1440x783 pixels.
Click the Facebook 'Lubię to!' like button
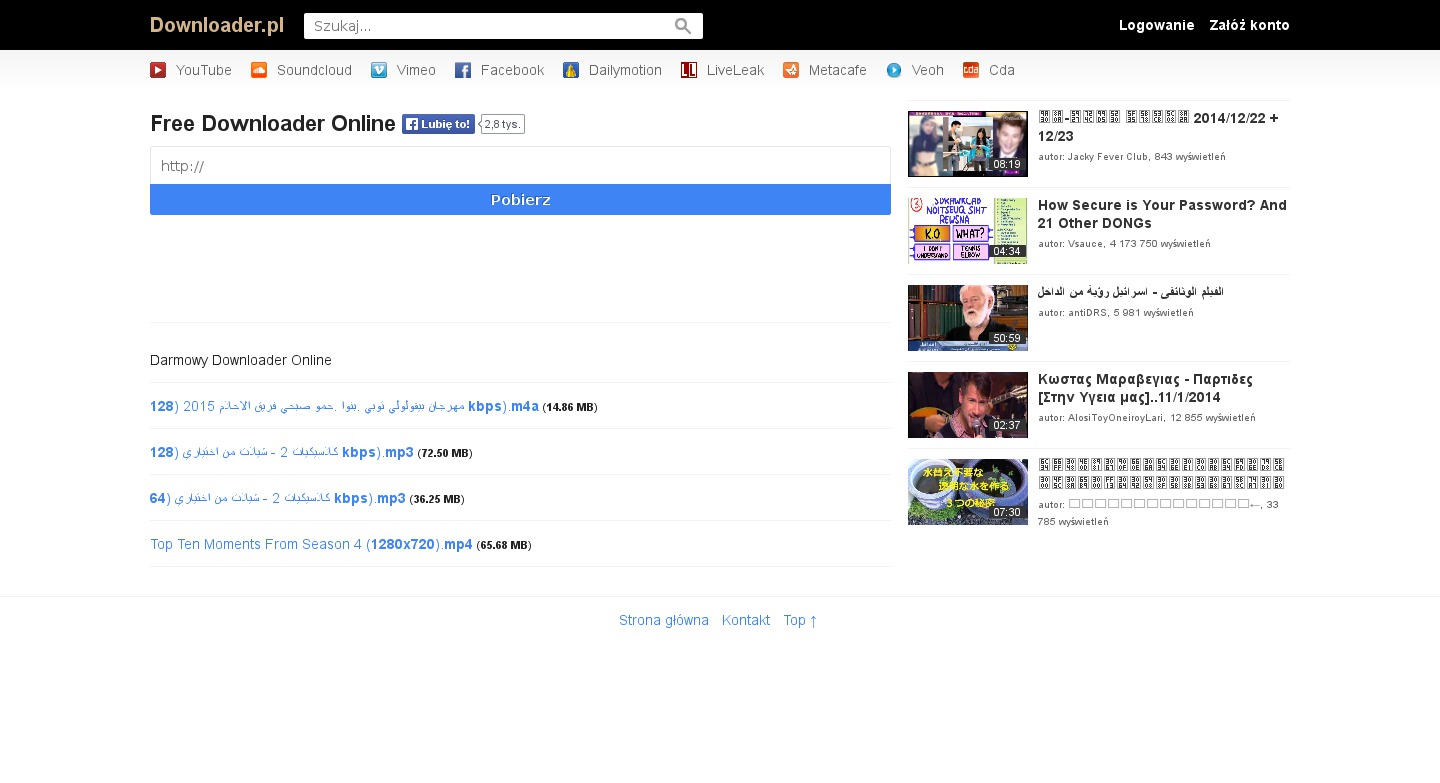438,124
